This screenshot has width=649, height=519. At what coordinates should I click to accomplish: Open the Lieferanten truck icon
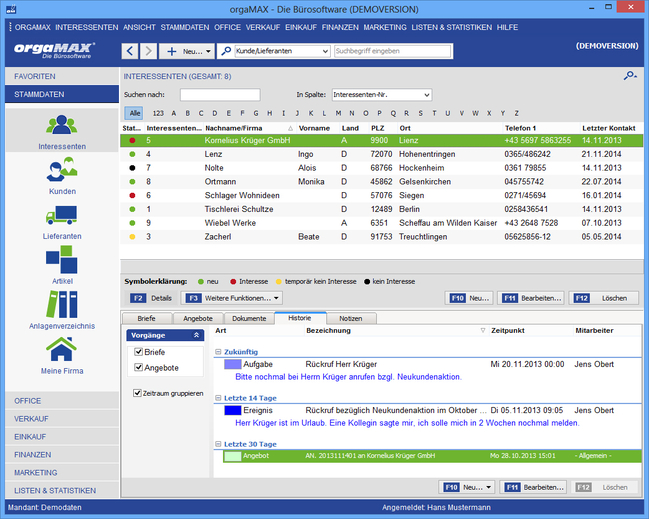[62, 215]
